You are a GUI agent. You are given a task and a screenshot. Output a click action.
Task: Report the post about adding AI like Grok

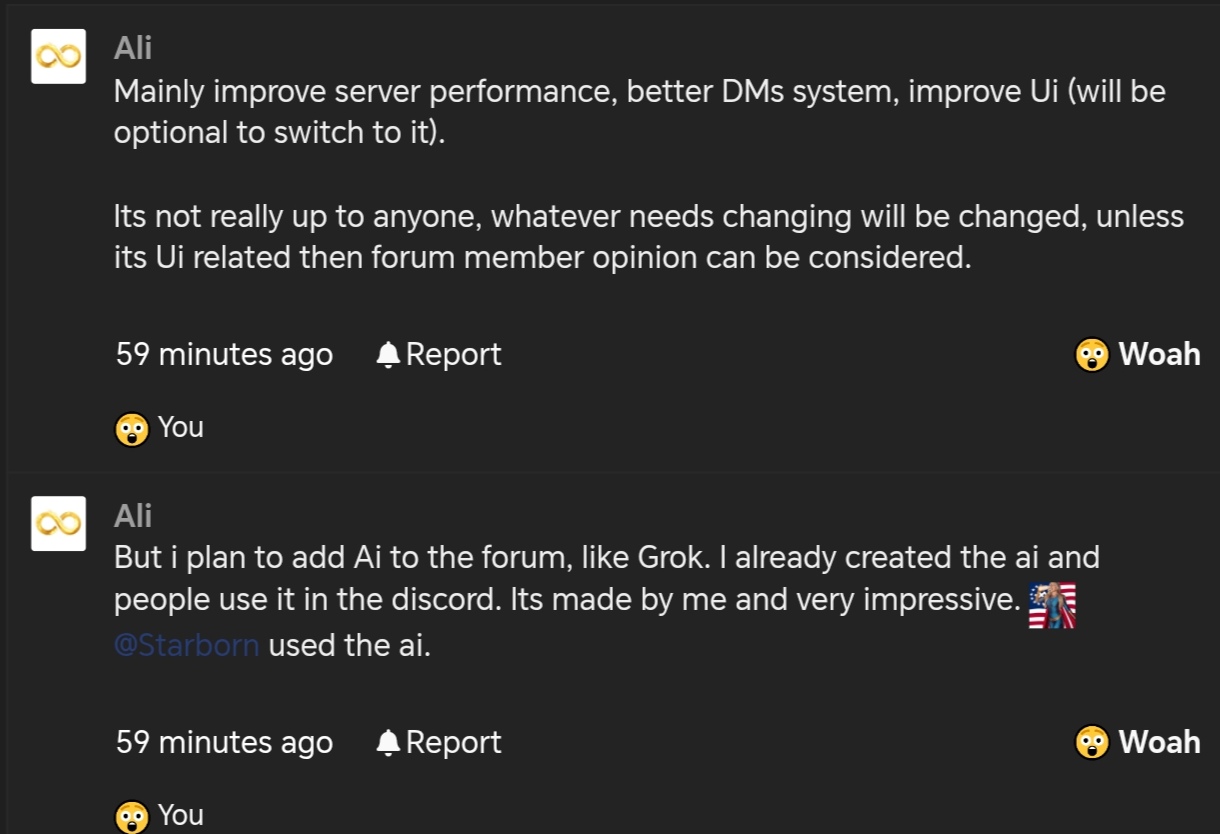point(453,743)
